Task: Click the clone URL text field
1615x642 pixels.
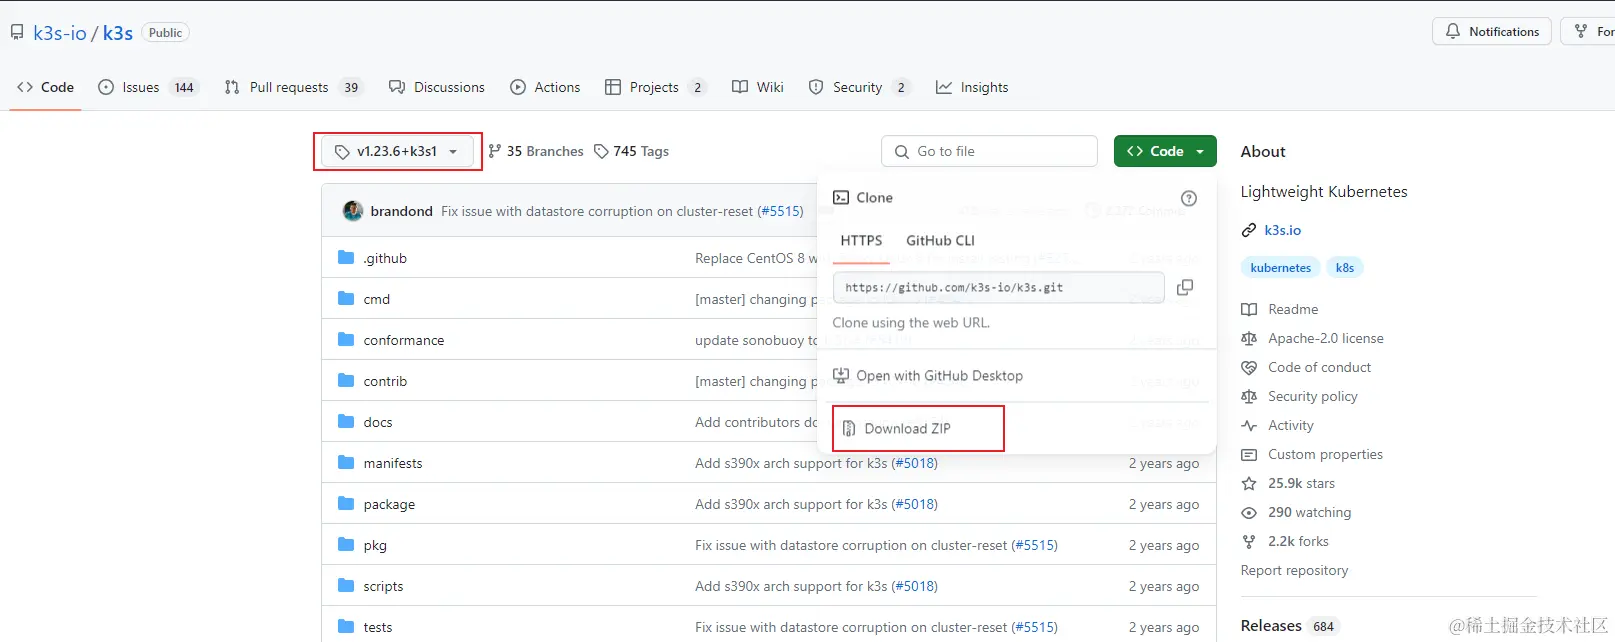Action: click(x=998, y=287)
